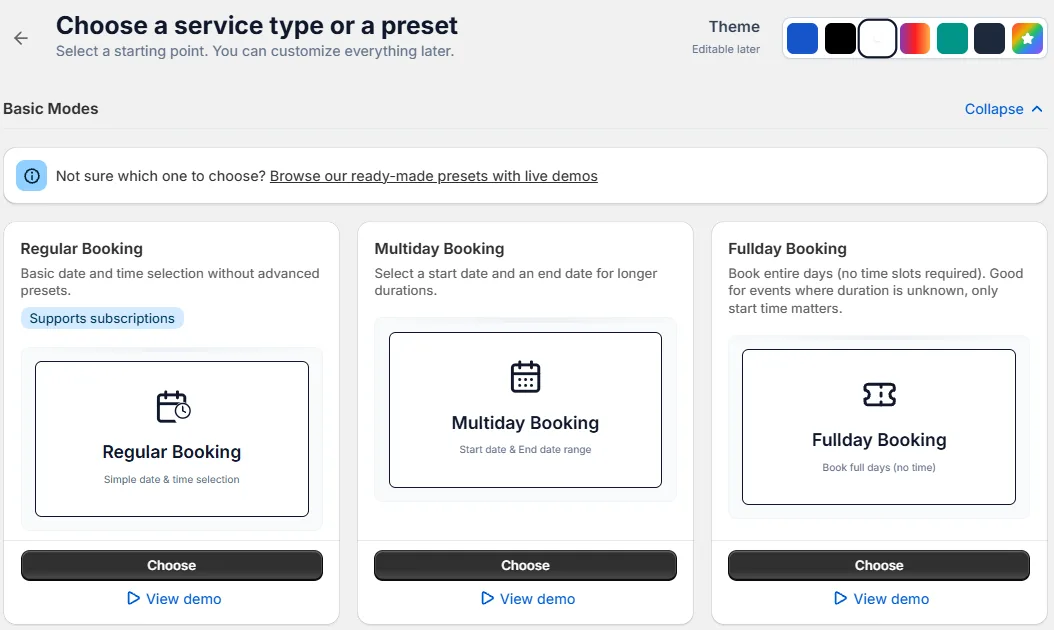Pick the teal green theme swatch
Screen dimensions: 1054x630
click(x=952, y=38)
